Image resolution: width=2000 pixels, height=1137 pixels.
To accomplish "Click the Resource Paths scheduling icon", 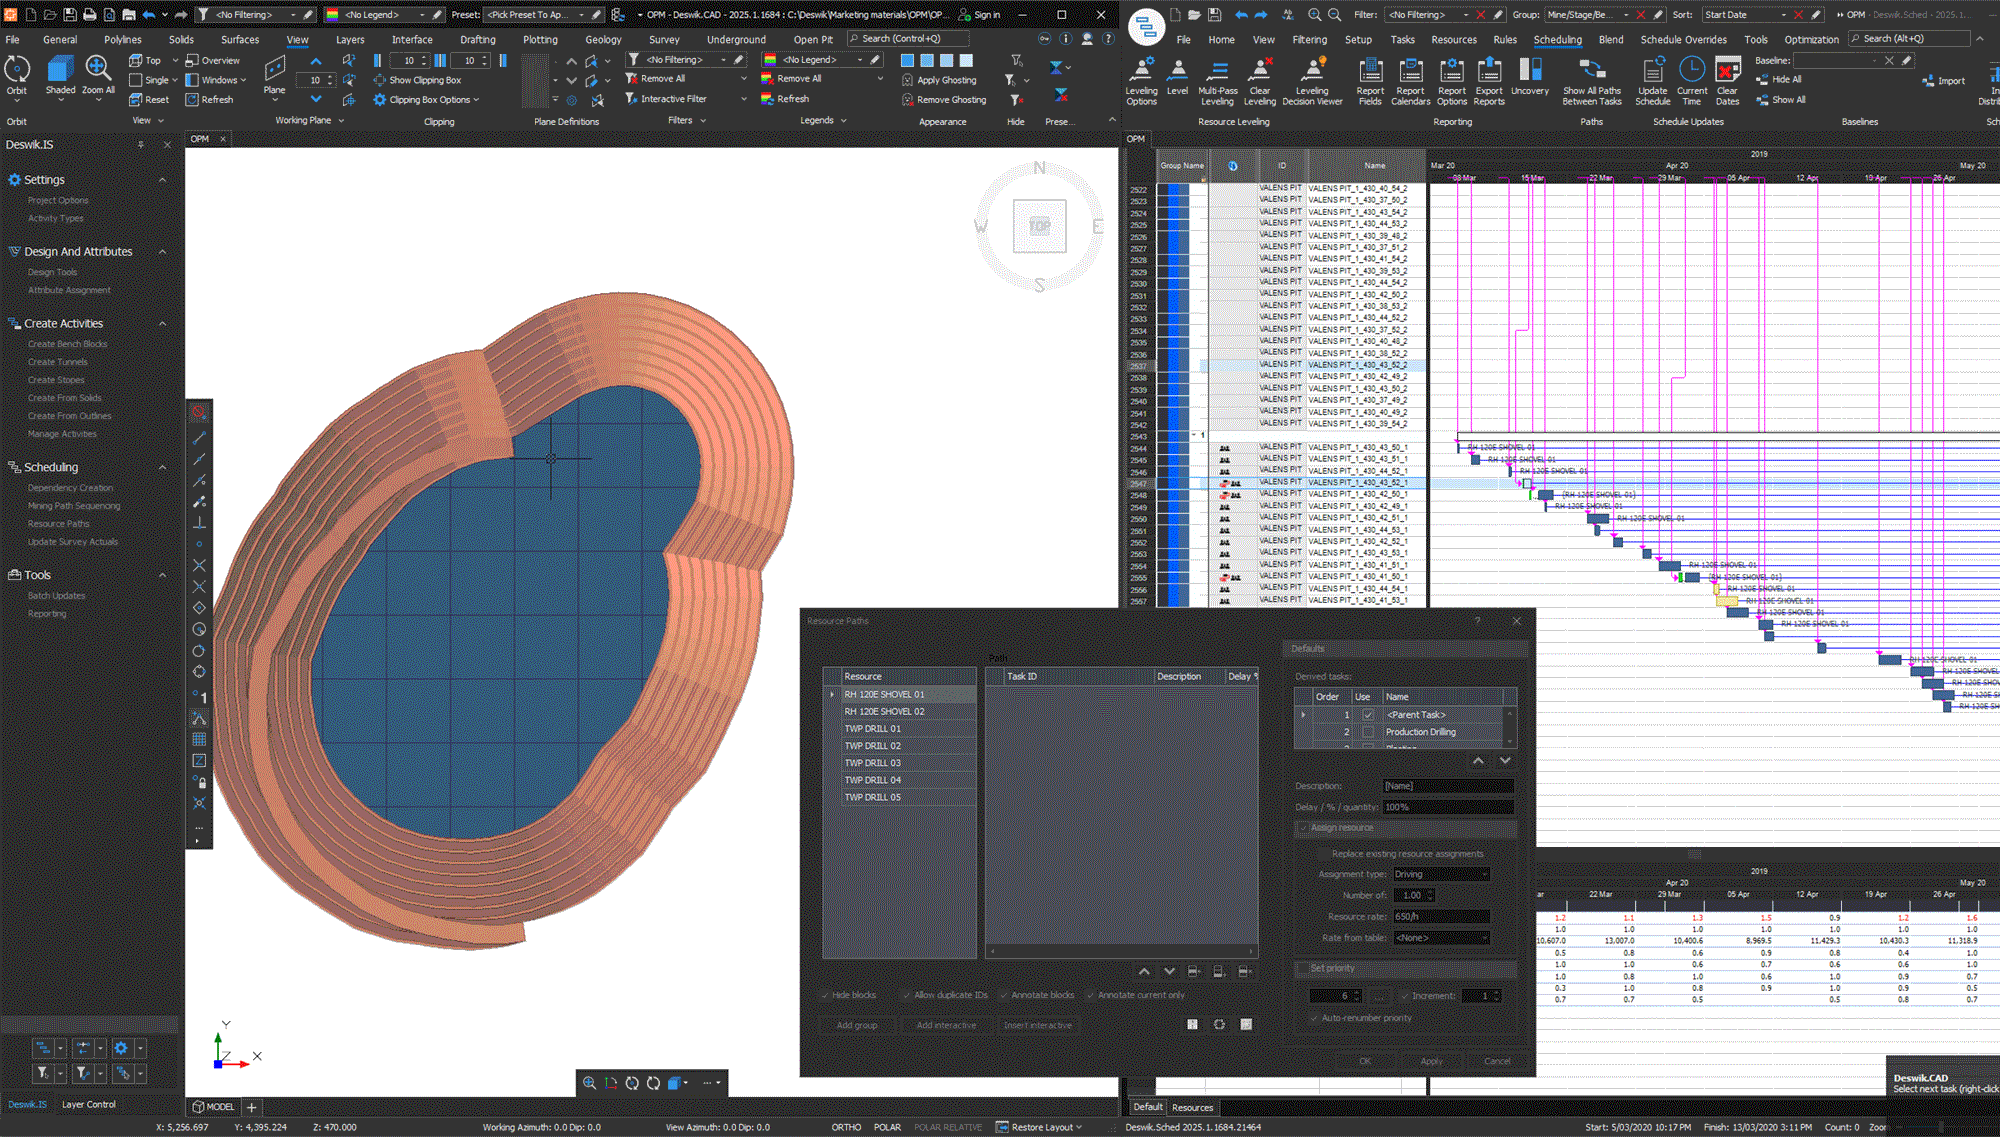I will 56,523.
